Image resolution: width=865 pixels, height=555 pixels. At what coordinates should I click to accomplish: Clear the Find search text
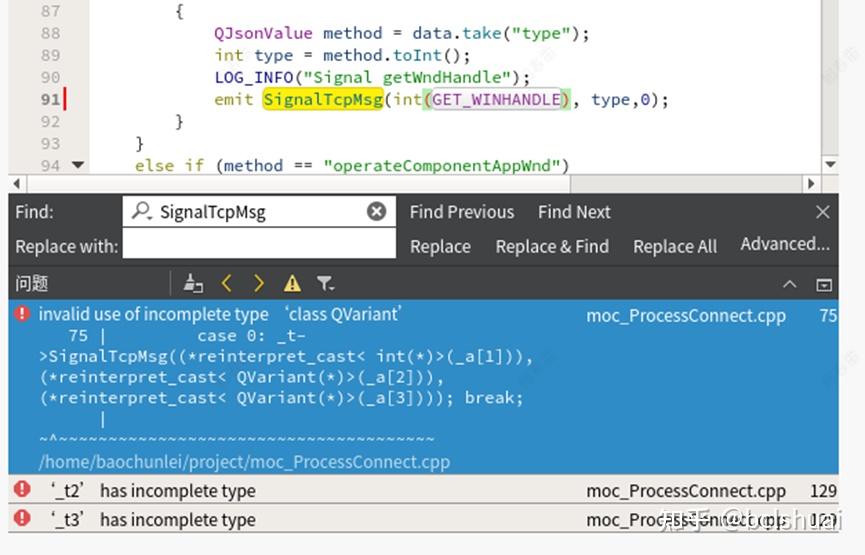tap(376, 211)
